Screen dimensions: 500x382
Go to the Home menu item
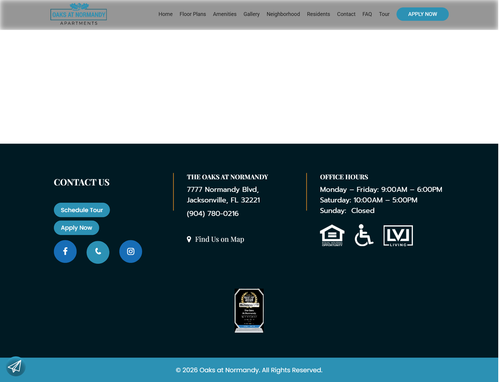pyautogui.click(x=165, y=14)
